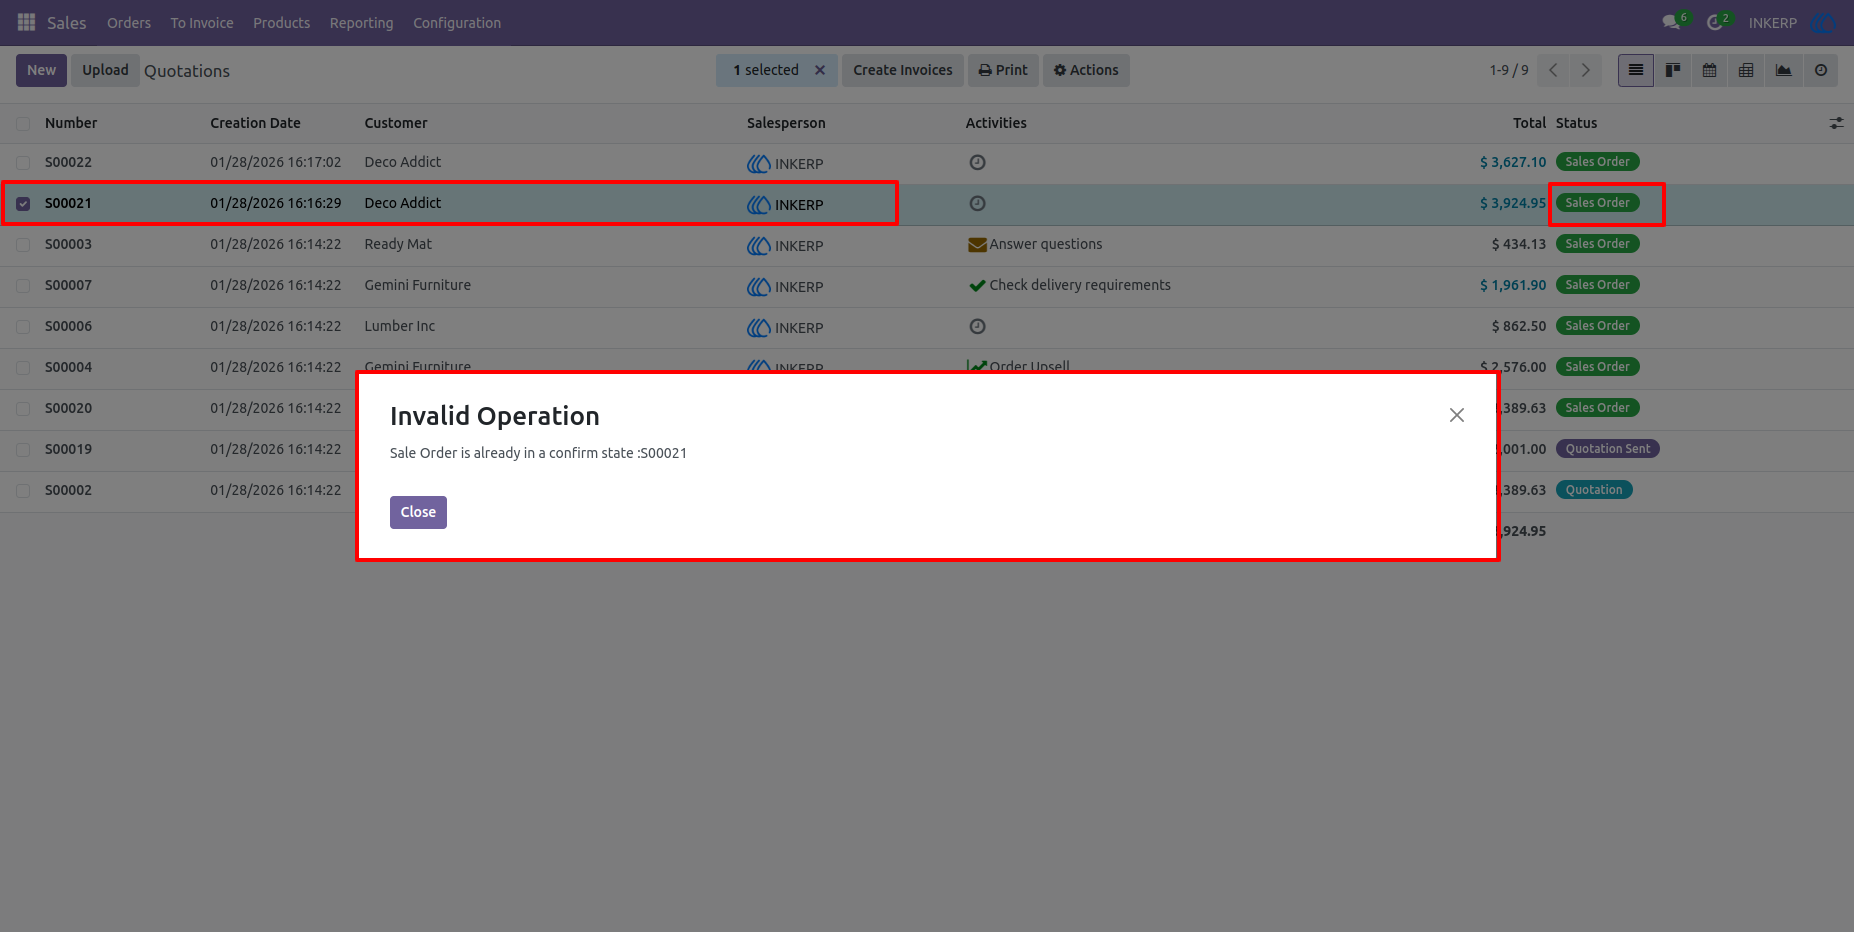Click the Close button in the dialog
The width and height of the screenshot is (1854, 932).
click(x=418, y=512)
